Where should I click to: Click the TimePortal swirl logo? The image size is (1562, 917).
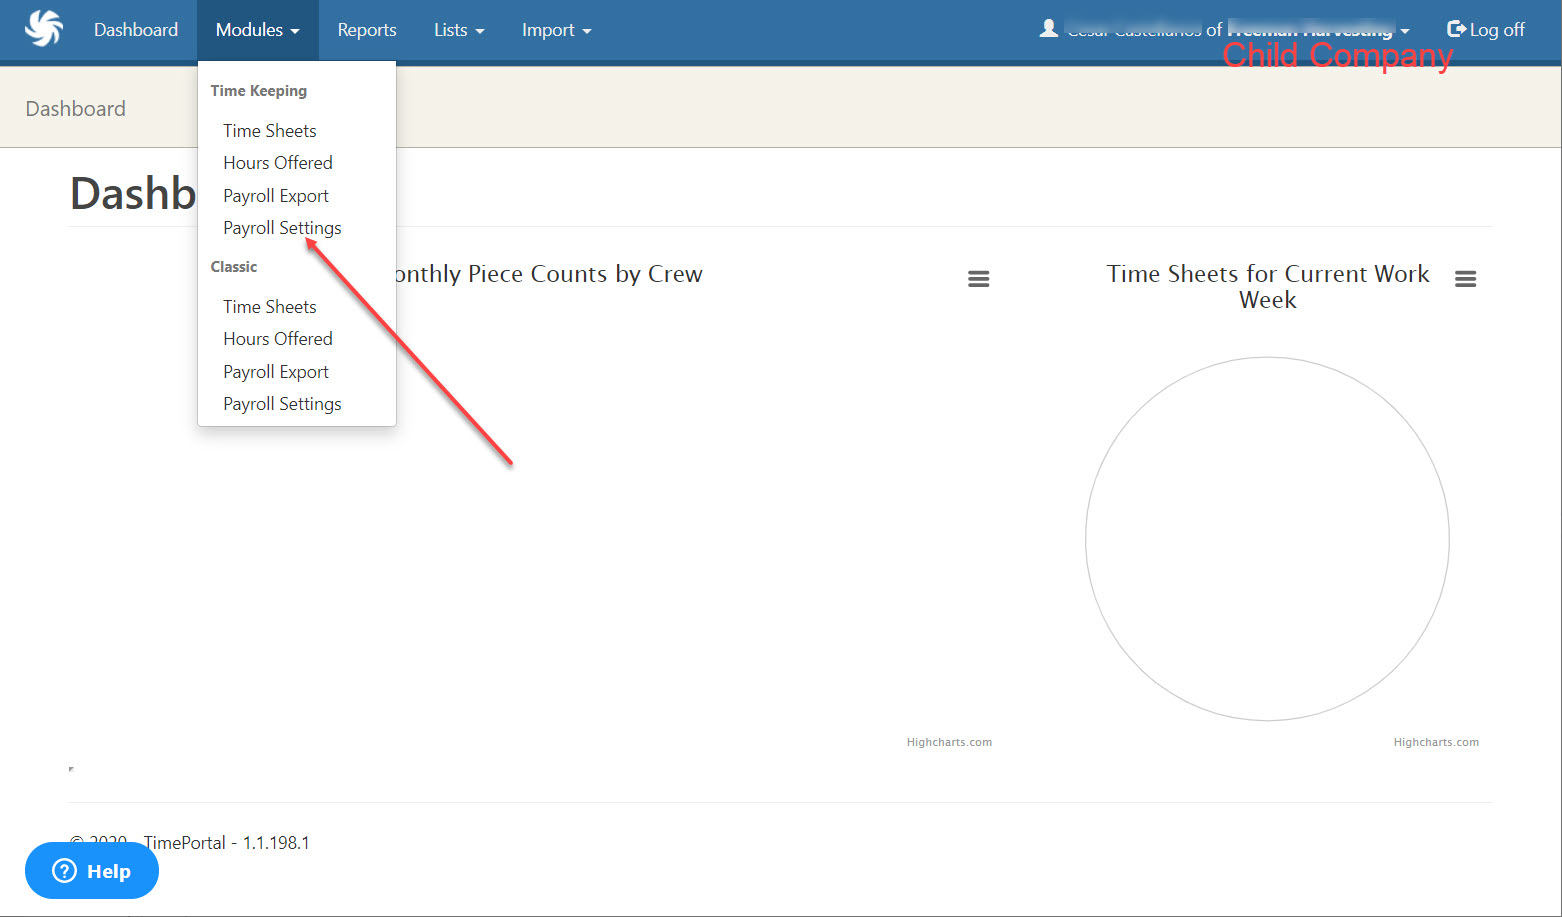point(44,28)
